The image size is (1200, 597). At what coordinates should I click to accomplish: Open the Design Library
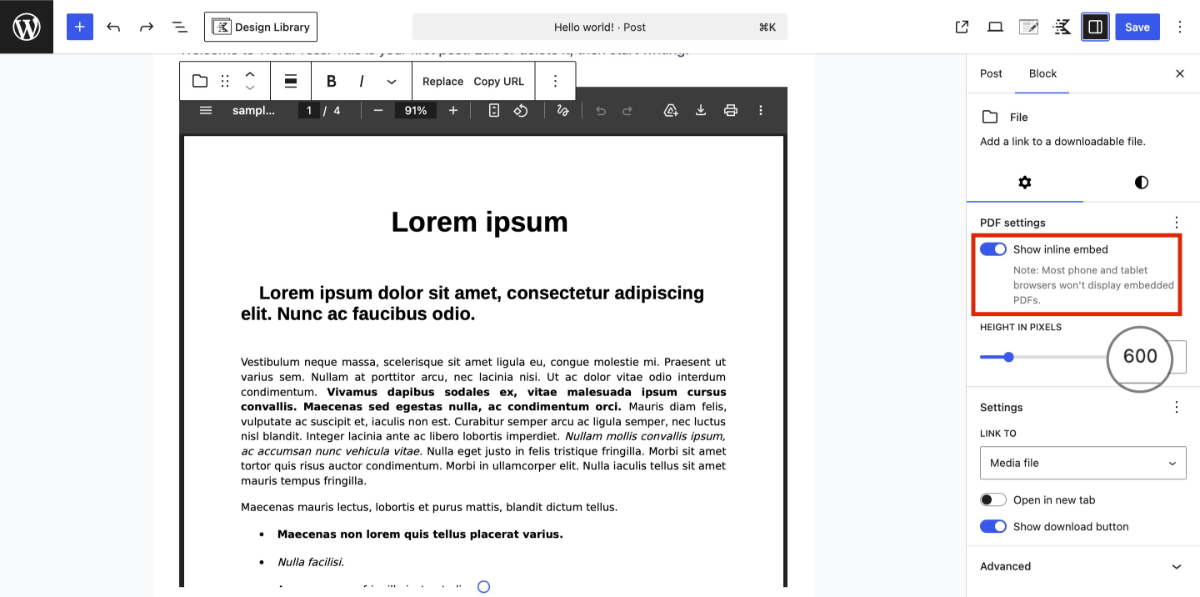click(x=261, y=27)
